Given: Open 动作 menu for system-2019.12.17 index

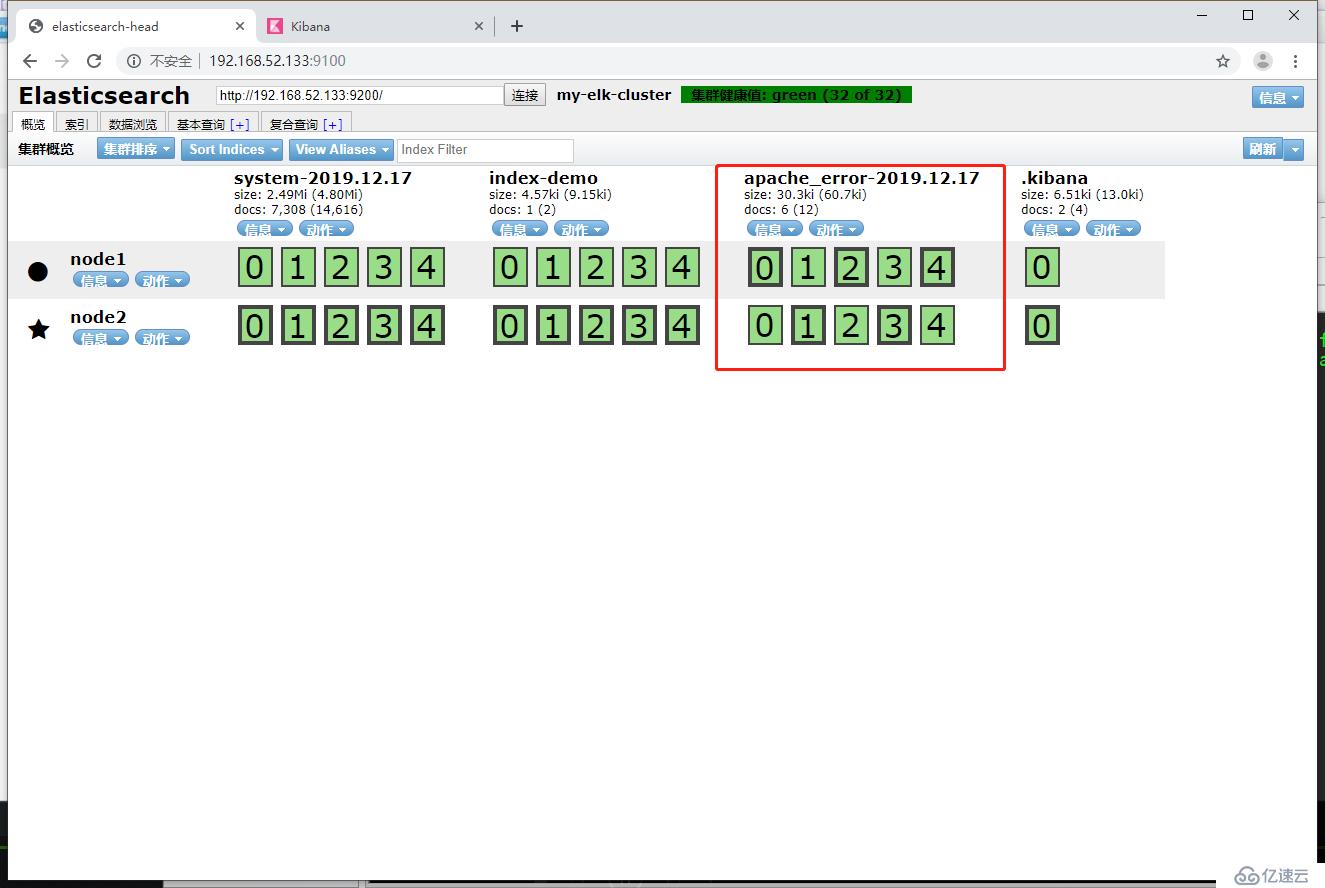Looking at the screenshot, I should (327, 229).
